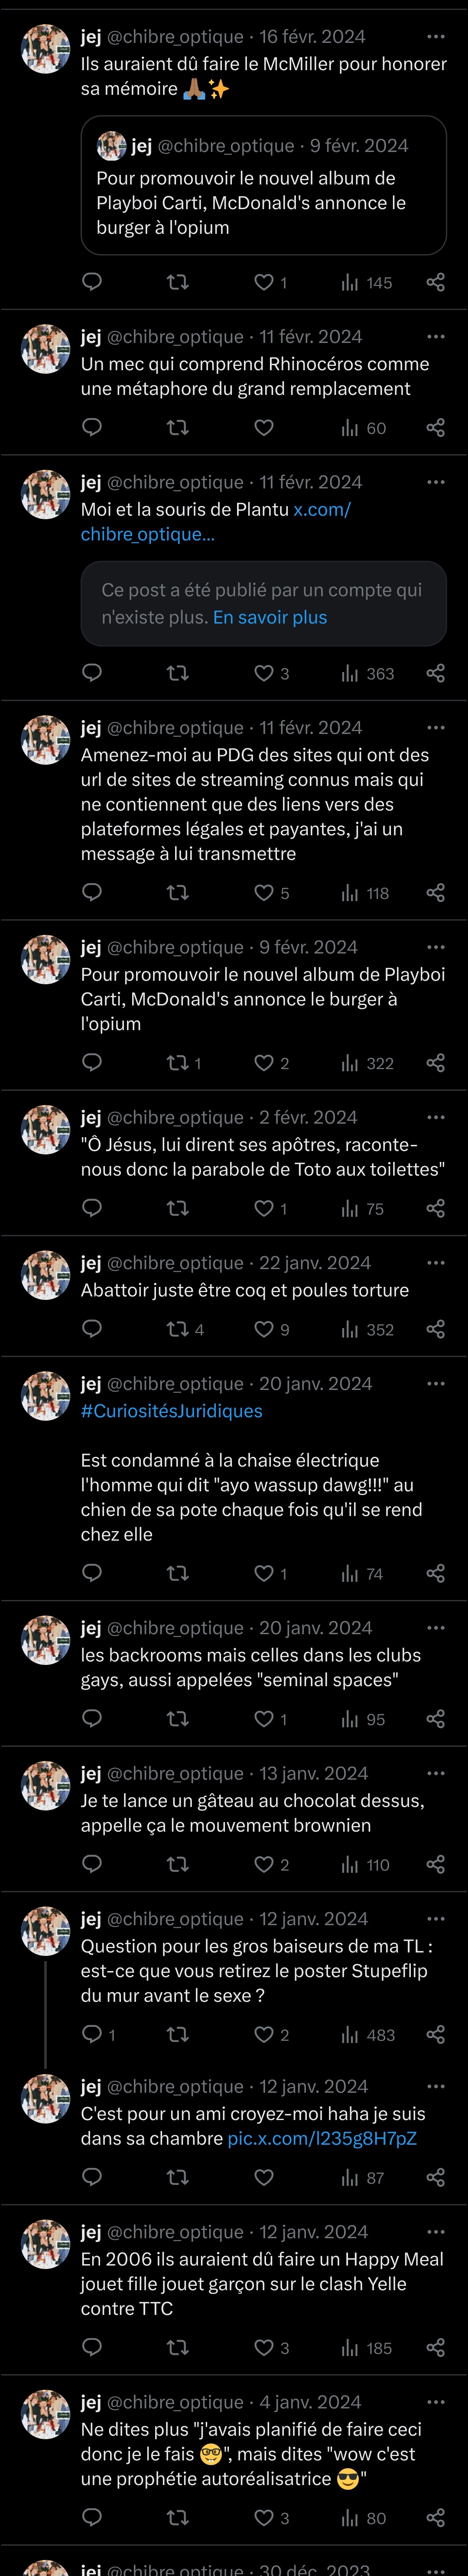The width and height of the screenshot is (468, 2576).
Task: Click the avatar on the Rhinocéros tweet
Action: click(46, 349)
